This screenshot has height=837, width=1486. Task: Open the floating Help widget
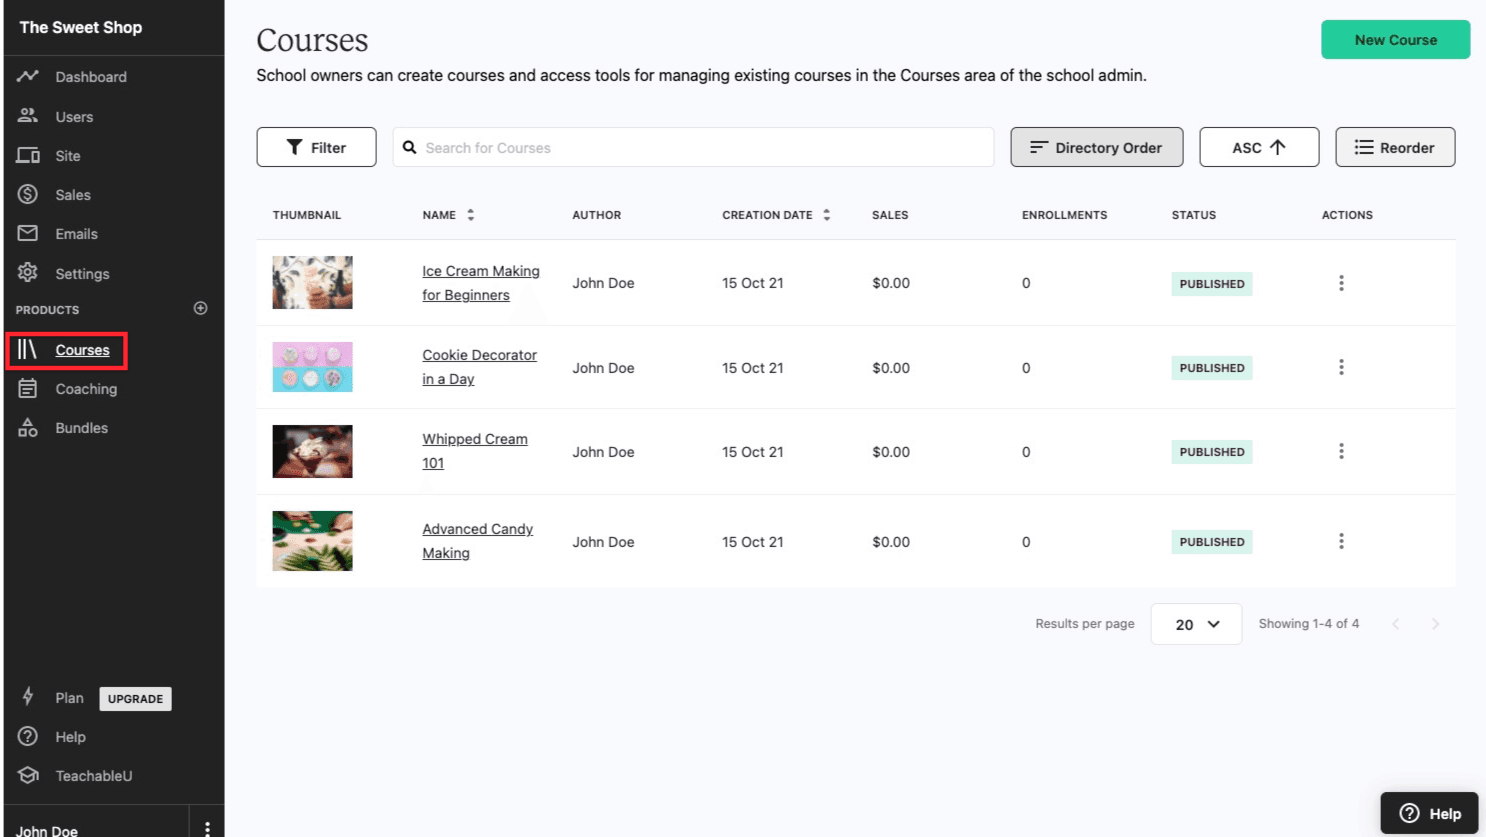click(x=1429, y=812)
